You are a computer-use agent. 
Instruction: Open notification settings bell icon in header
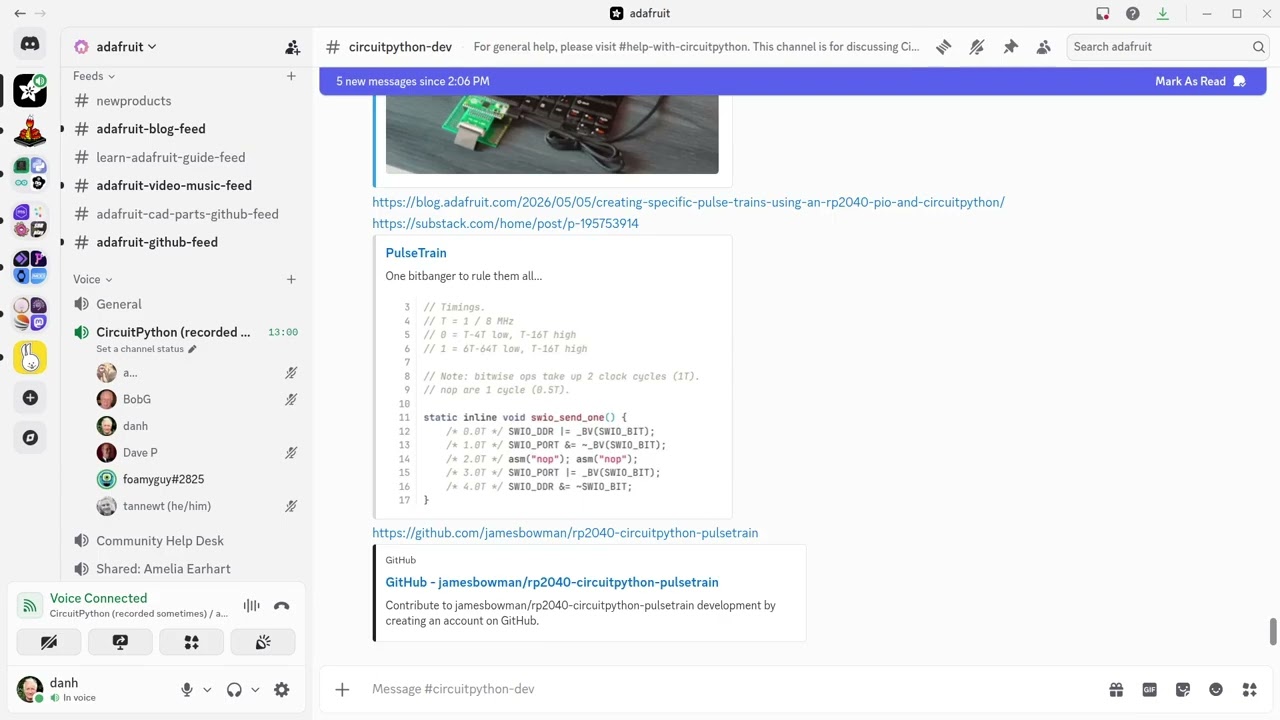tap(977, 47)
